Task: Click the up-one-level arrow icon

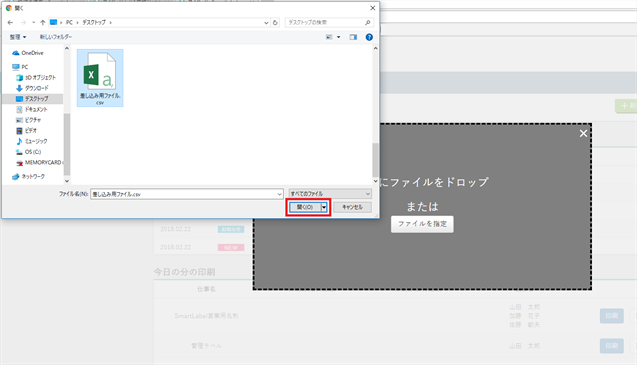Action: (x=43, y=22)
